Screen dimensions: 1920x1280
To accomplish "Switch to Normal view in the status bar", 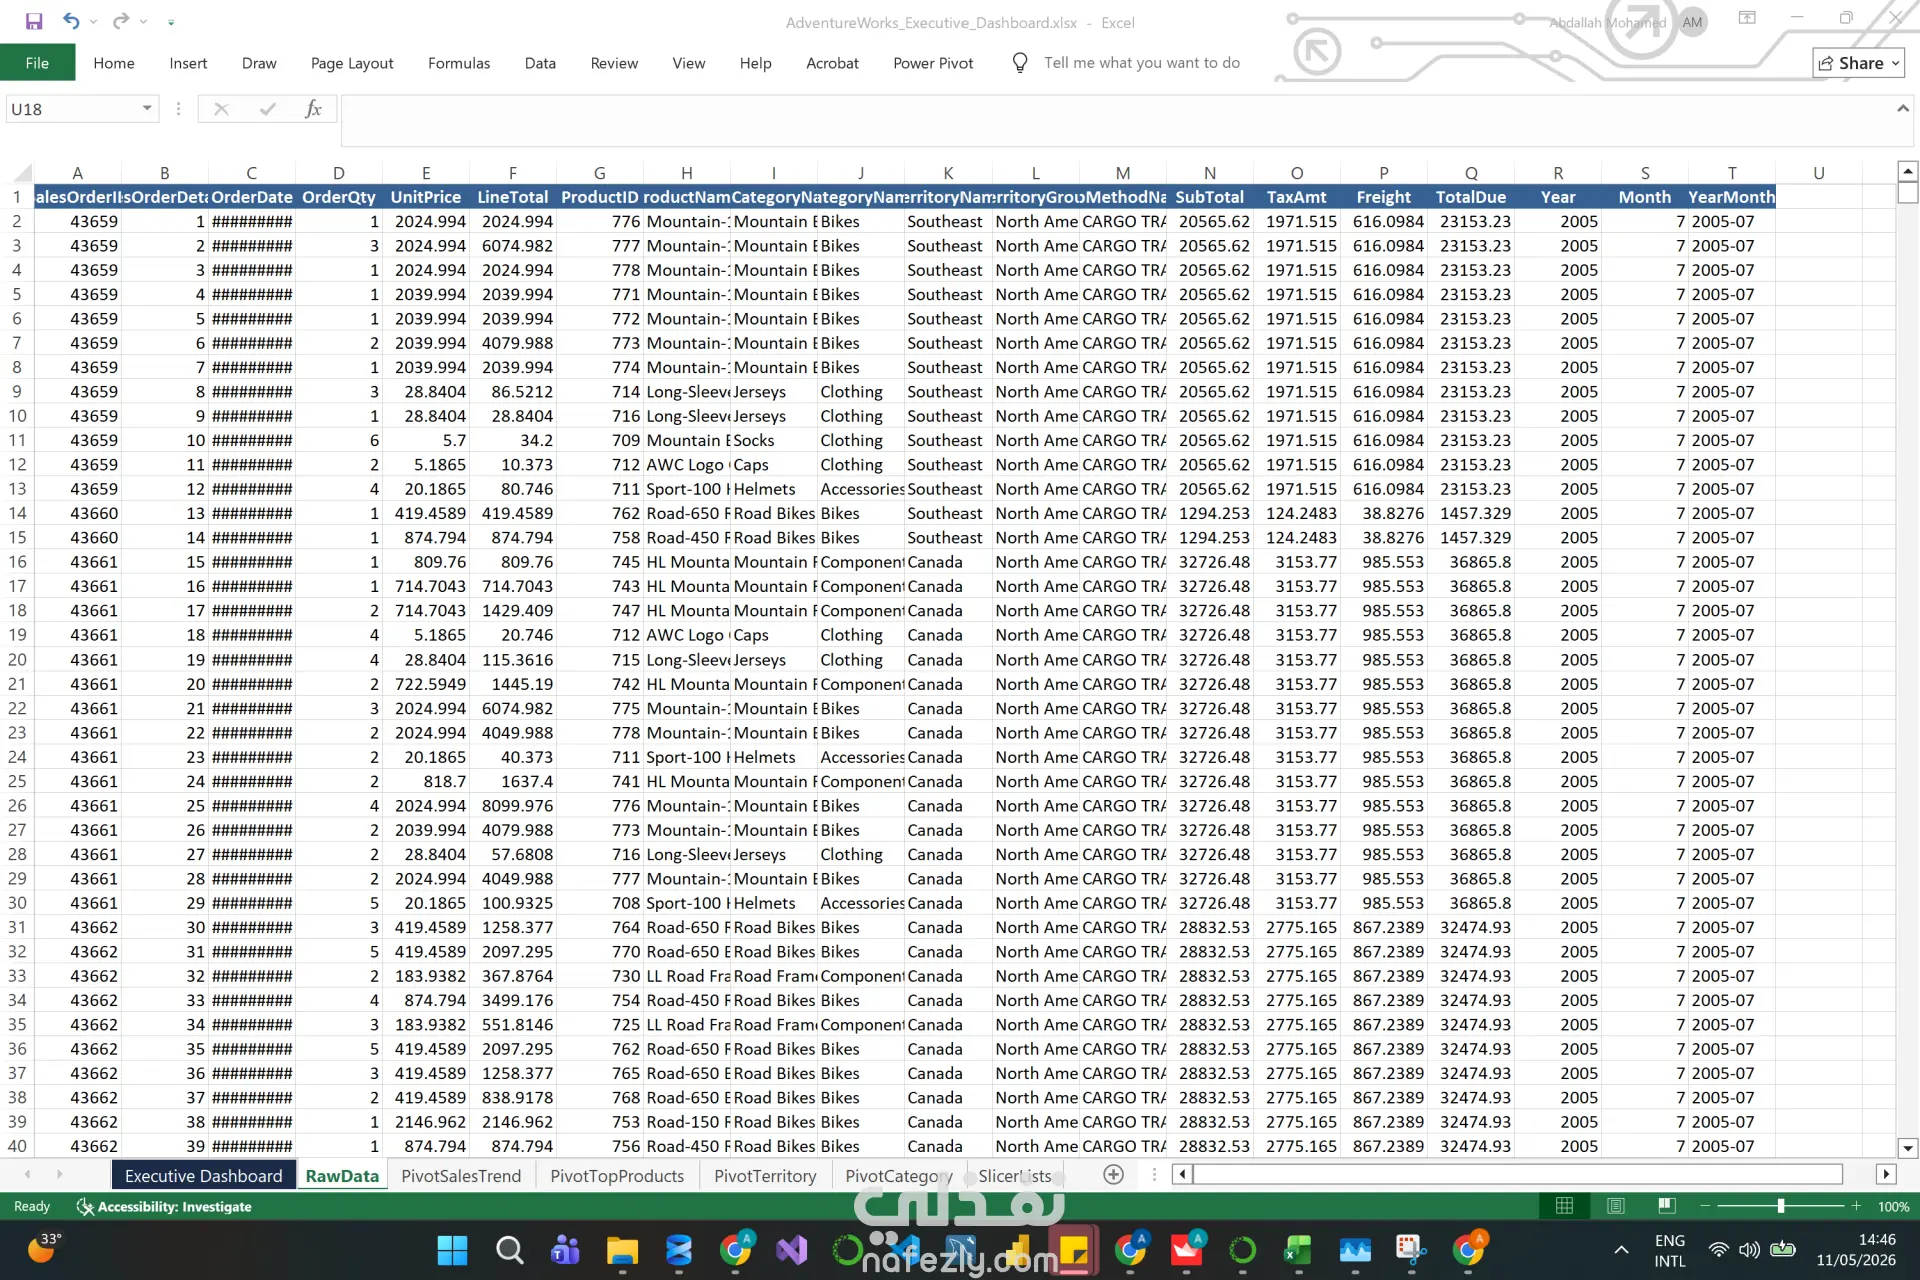I will pyautogui.click(x=1564, y=1206).
